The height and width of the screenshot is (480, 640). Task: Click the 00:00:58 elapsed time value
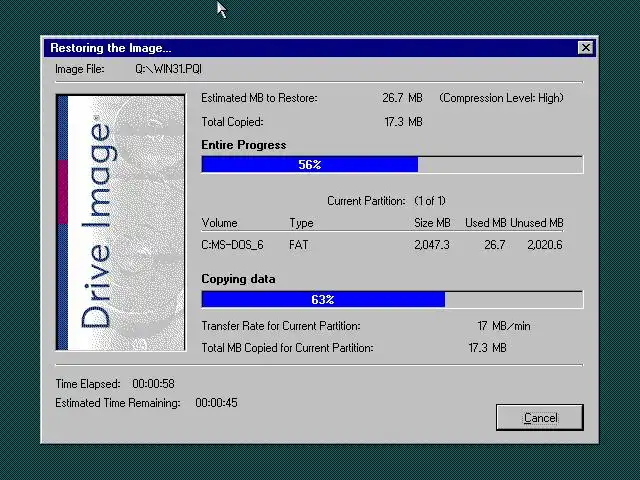pos(153,384)
